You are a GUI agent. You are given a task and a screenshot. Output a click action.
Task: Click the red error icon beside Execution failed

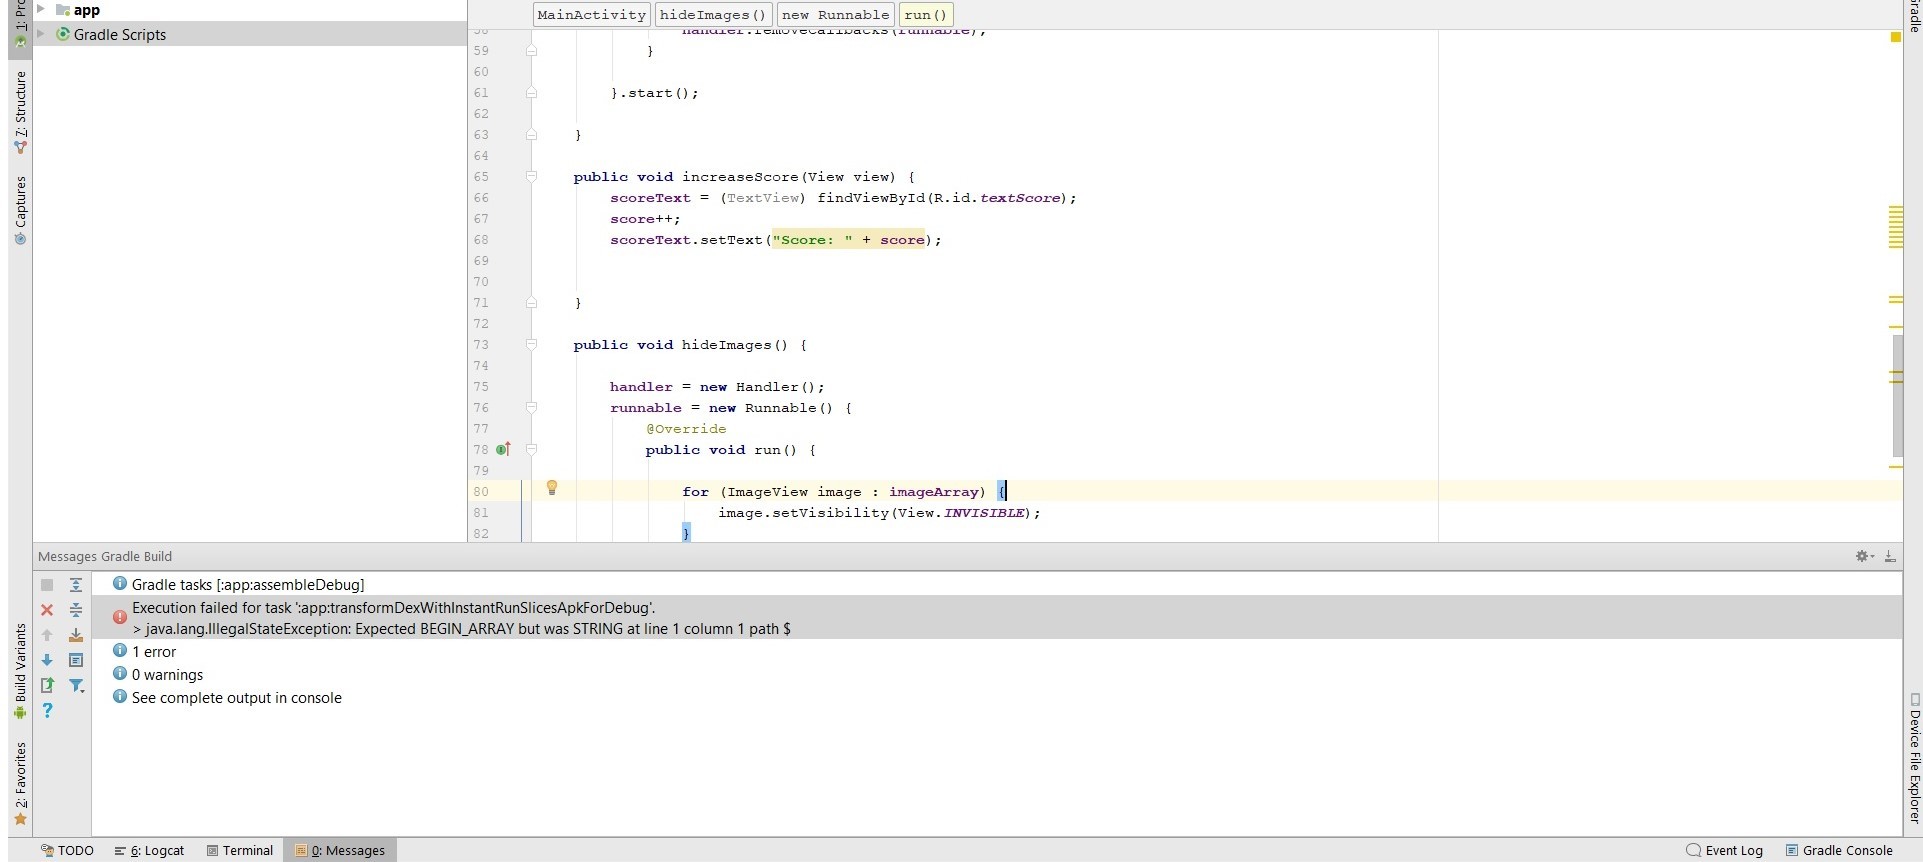point(120,617)
